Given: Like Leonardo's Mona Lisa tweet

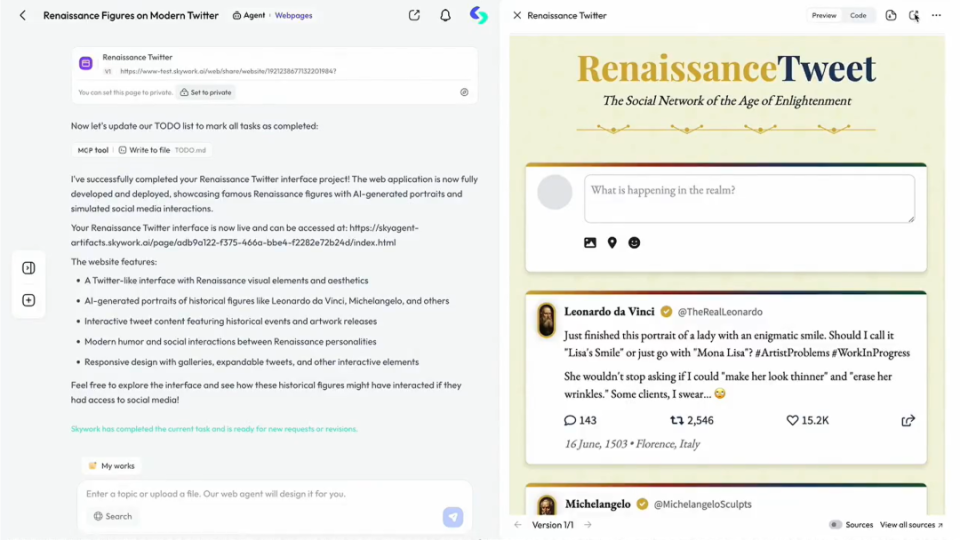Looking at the screenshot, I should pos(808,420).
